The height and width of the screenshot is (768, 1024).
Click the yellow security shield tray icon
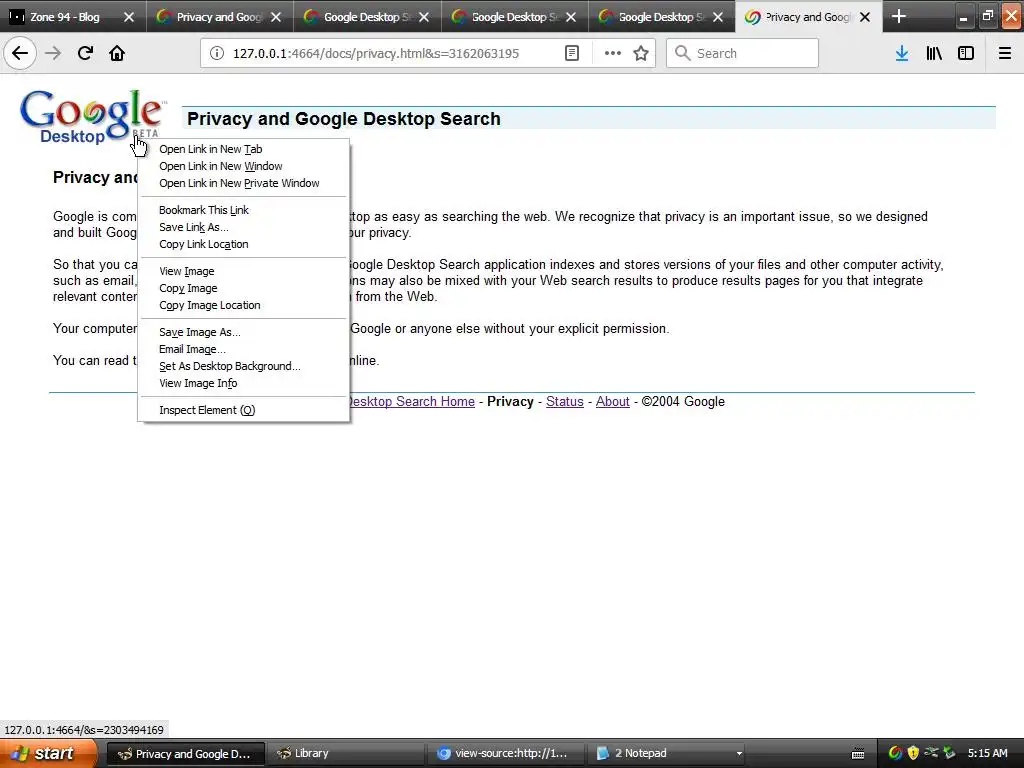pyautogui.click(x=913, y=753)
